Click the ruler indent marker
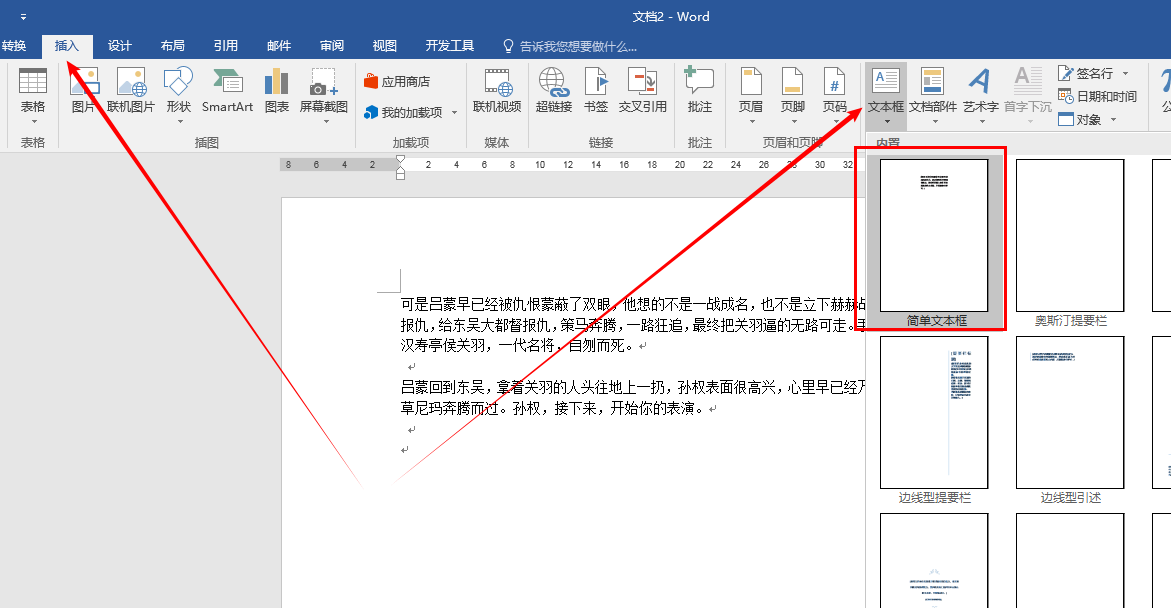Image resolution: width=1171 pixels, height=608 pixels. click(400, 168)
